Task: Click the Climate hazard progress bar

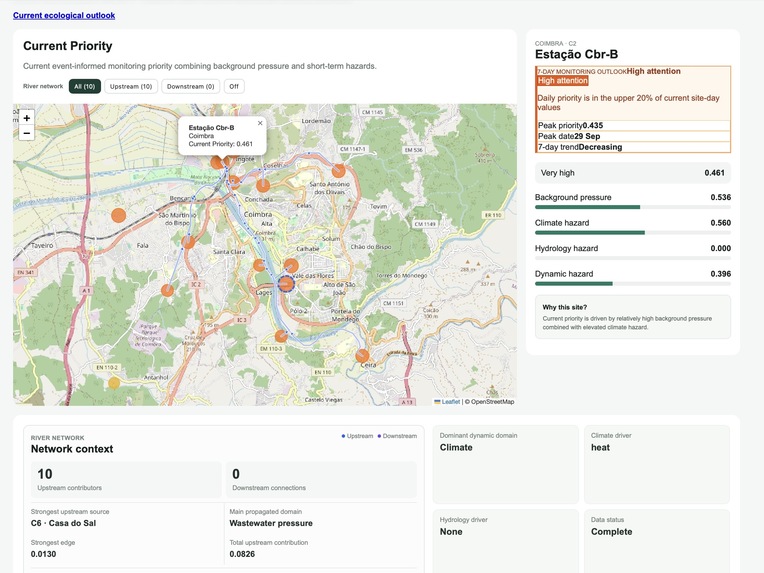Action: [x=633, y=232]
